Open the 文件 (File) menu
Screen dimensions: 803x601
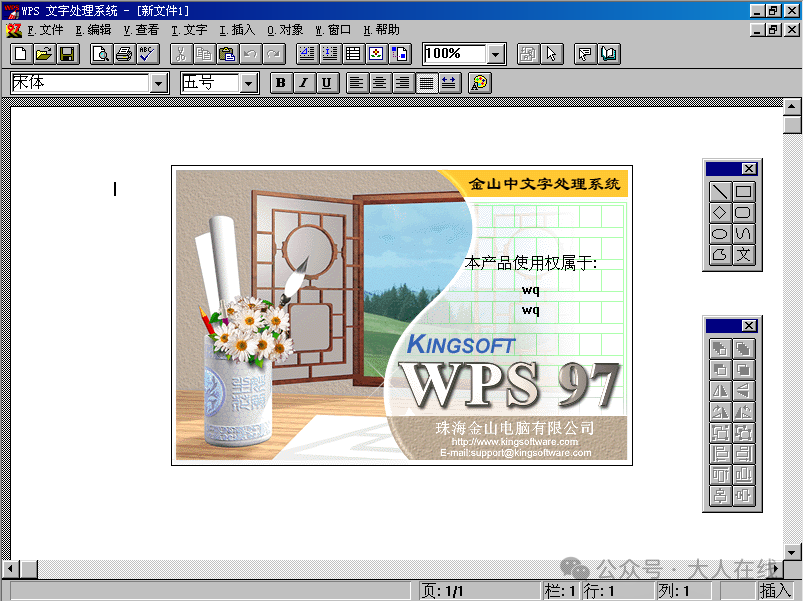(45, 30)
